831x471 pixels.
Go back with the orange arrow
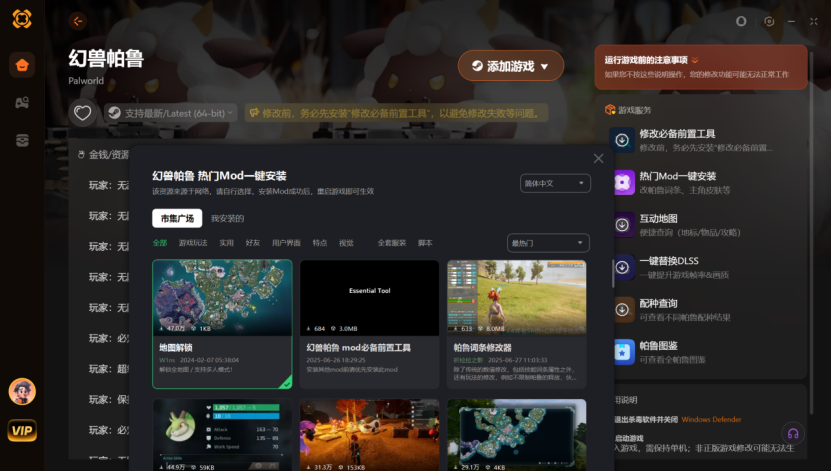(x=78, y=21)
